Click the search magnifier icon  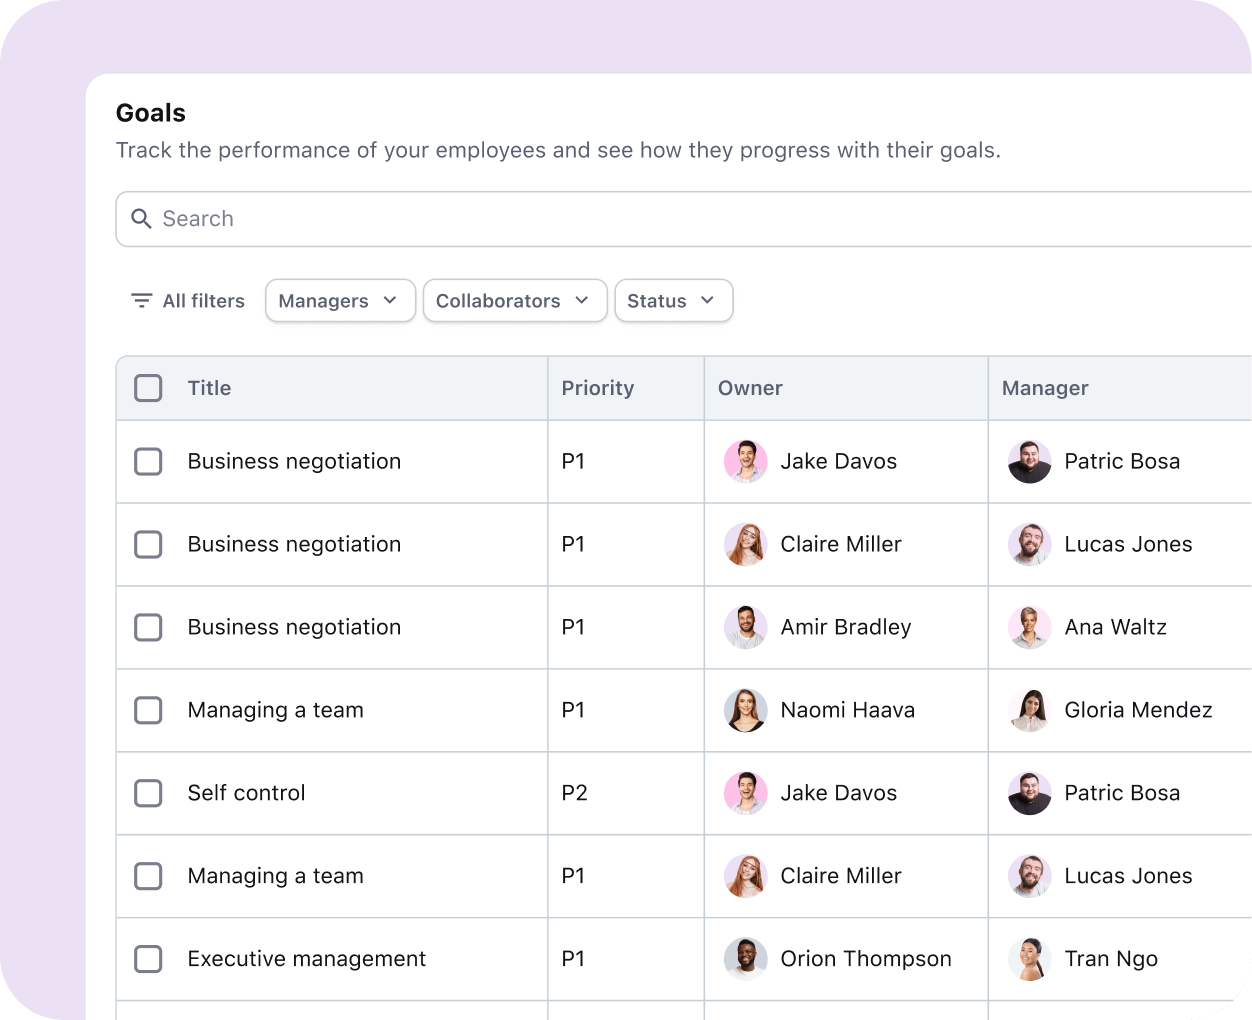click(141, 219)
